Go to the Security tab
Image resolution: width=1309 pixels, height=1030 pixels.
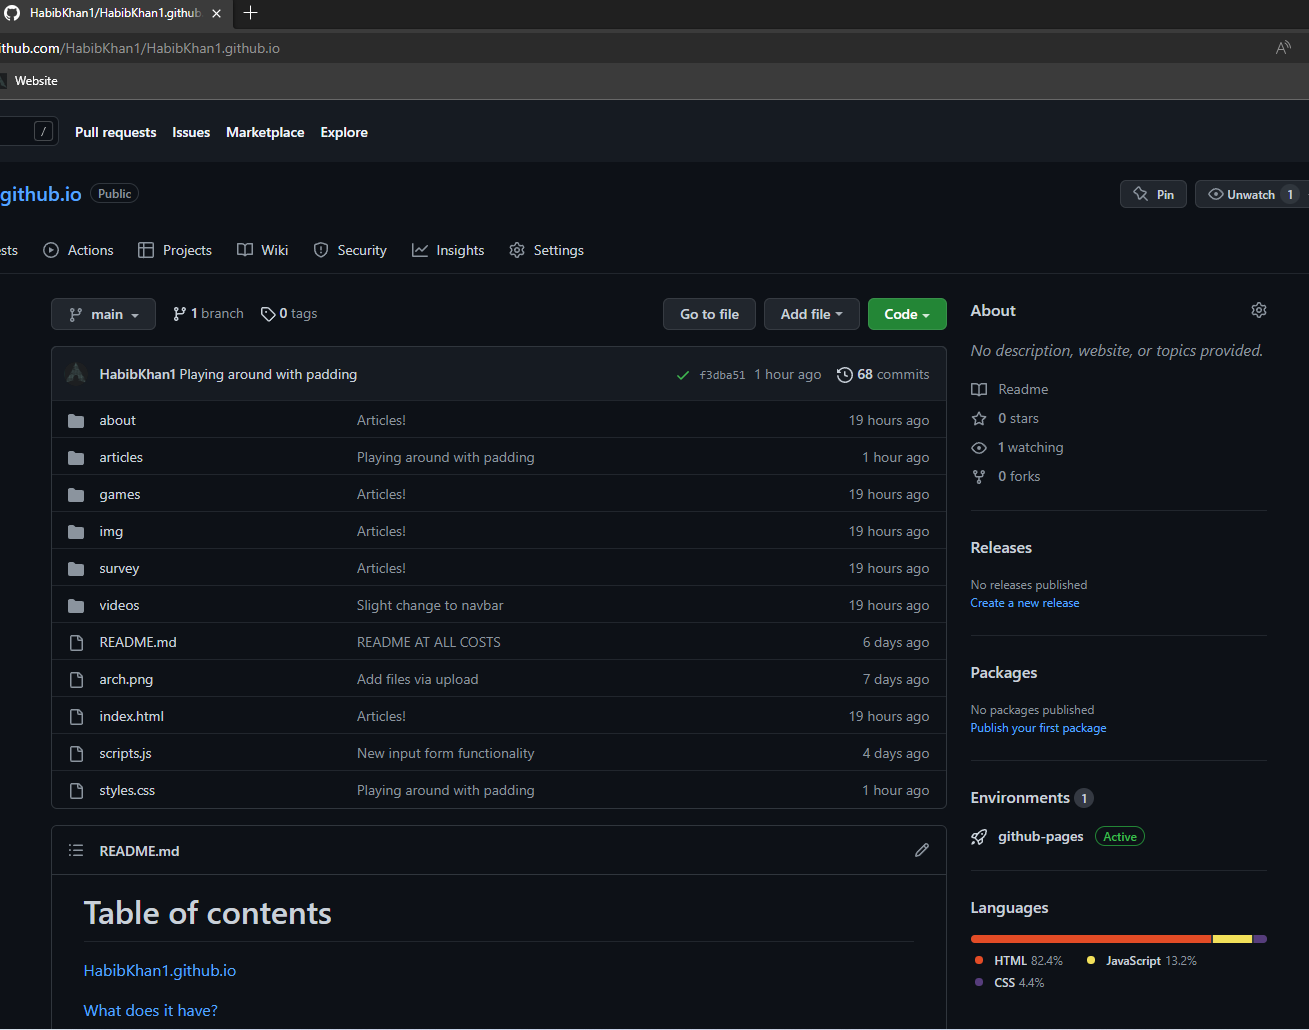coord(350,250)
